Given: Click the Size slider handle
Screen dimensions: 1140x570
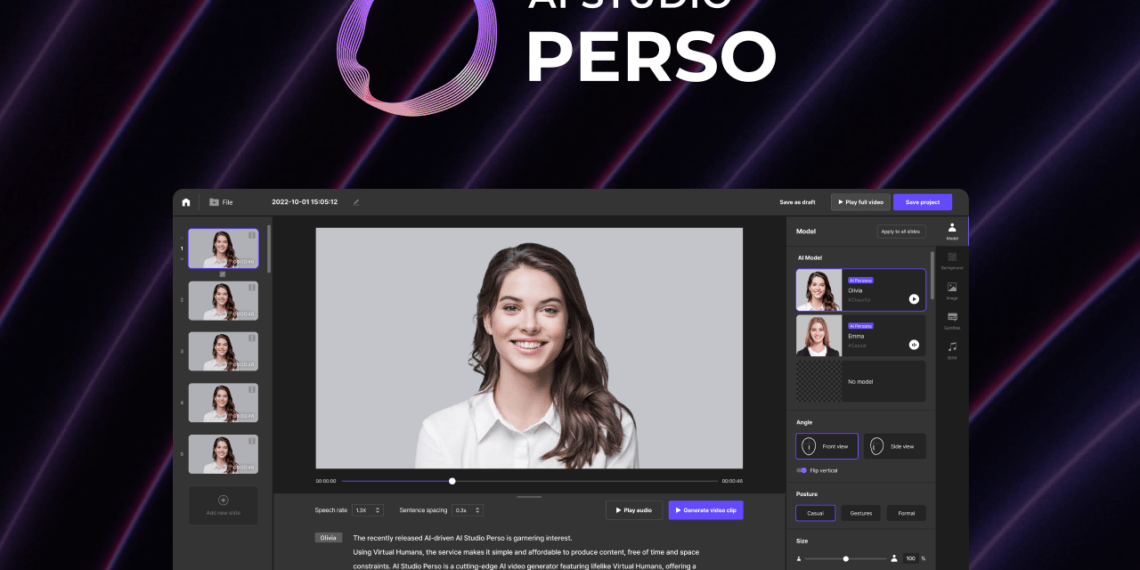Looking at the screenshot, I should pos(846,558).
